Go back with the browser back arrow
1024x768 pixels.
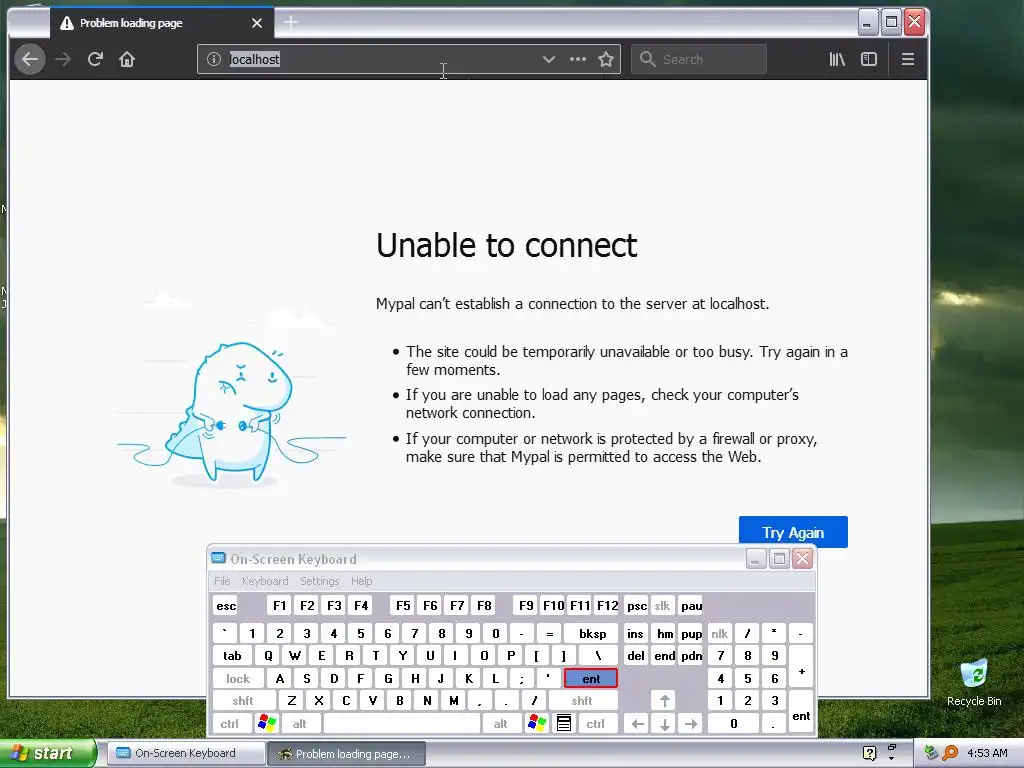point(30,59)
